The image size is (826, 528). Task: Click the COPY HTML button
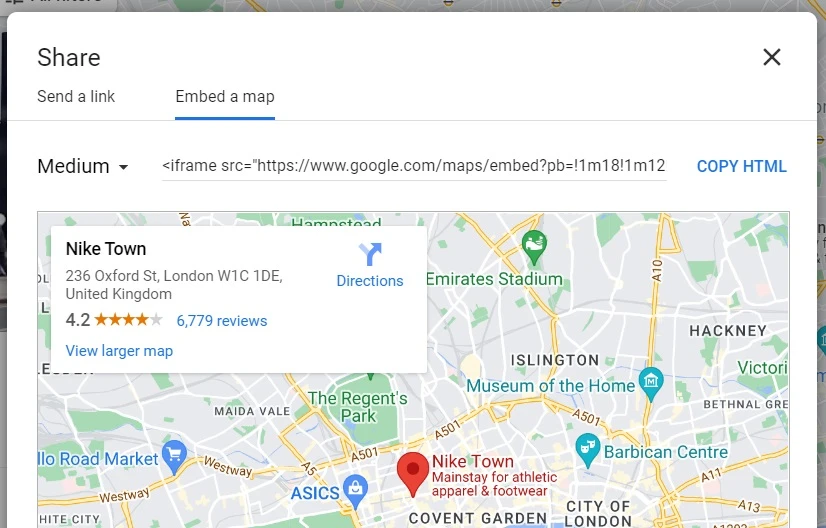pyautogui.click(x=742, y=167)
